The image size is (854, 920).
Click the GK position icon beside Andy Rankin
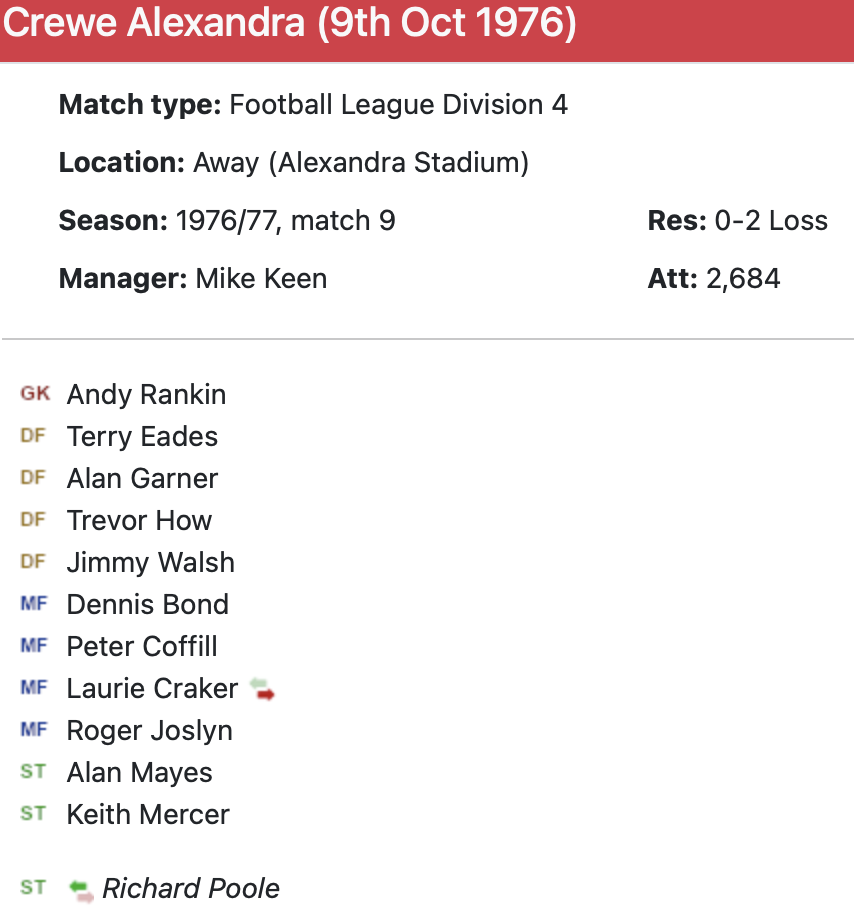click(x=34, y=394)
